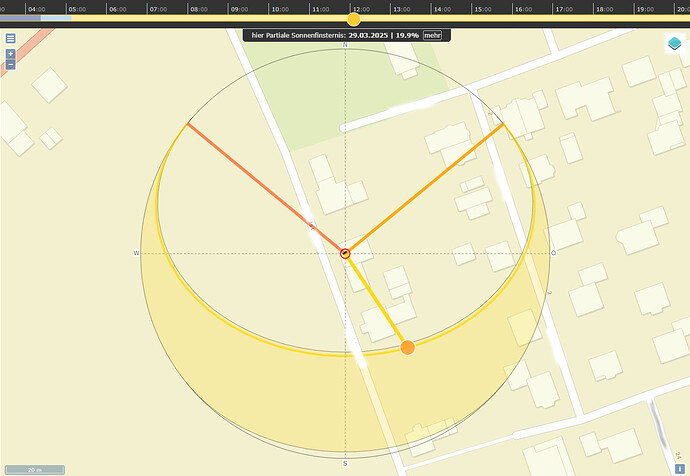Click the 11:00 mark on the timeline
This screenshot has width=690, height=476.
pyautogui.click(x=321, y=9)
